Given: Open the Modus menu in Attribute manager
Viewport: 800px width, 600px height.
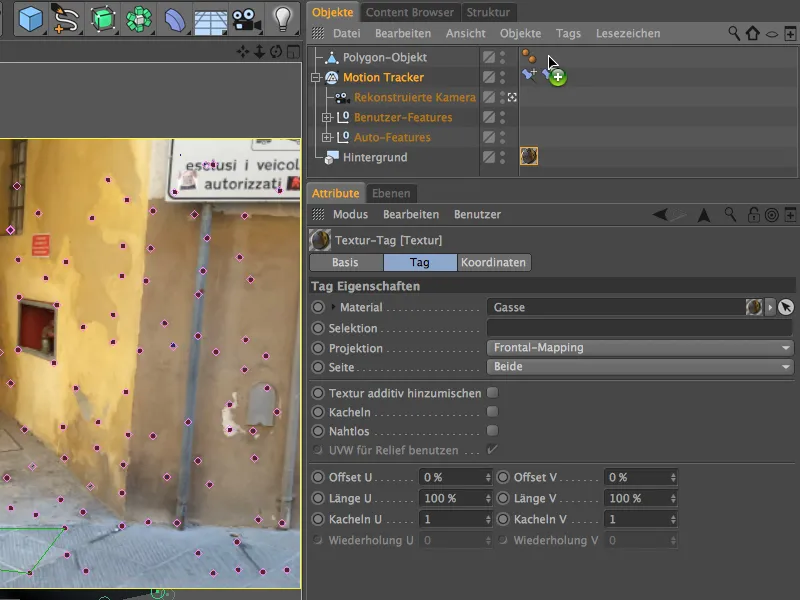Looking at the screenshot, I should click(351, 215).
